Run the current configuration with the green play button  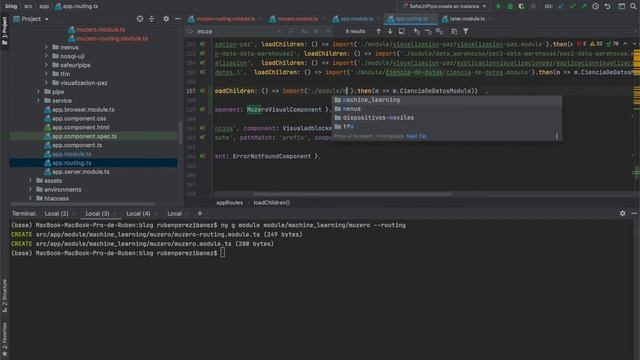[498, 7]
